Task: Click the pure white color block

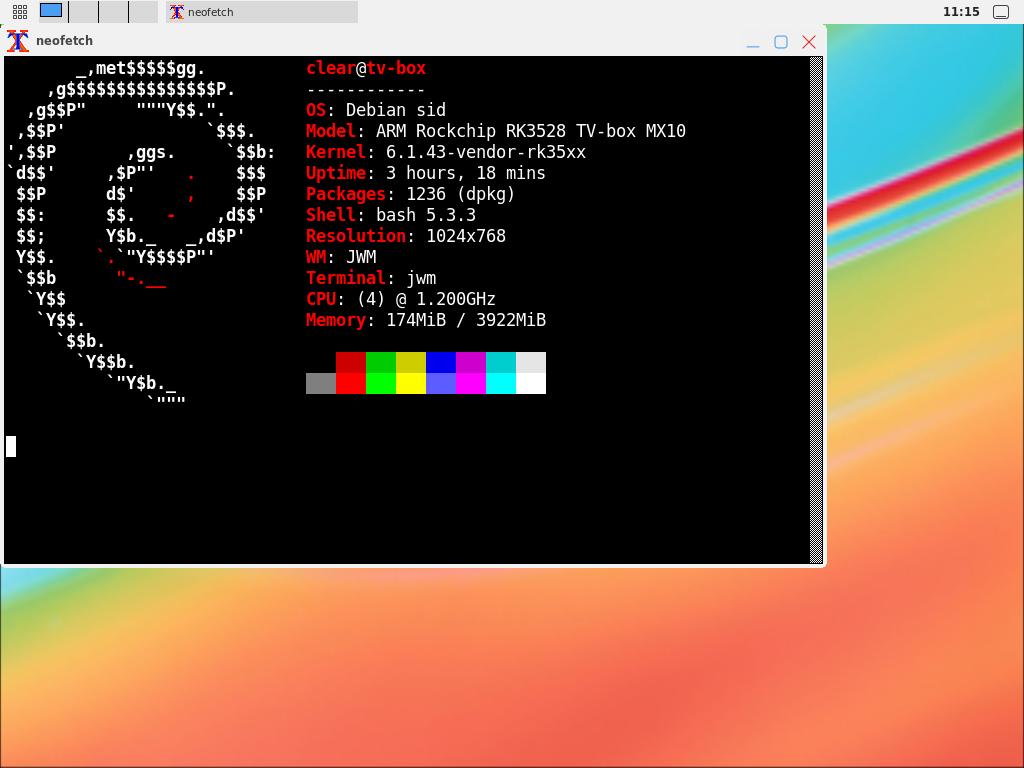Action: (531, 383)
